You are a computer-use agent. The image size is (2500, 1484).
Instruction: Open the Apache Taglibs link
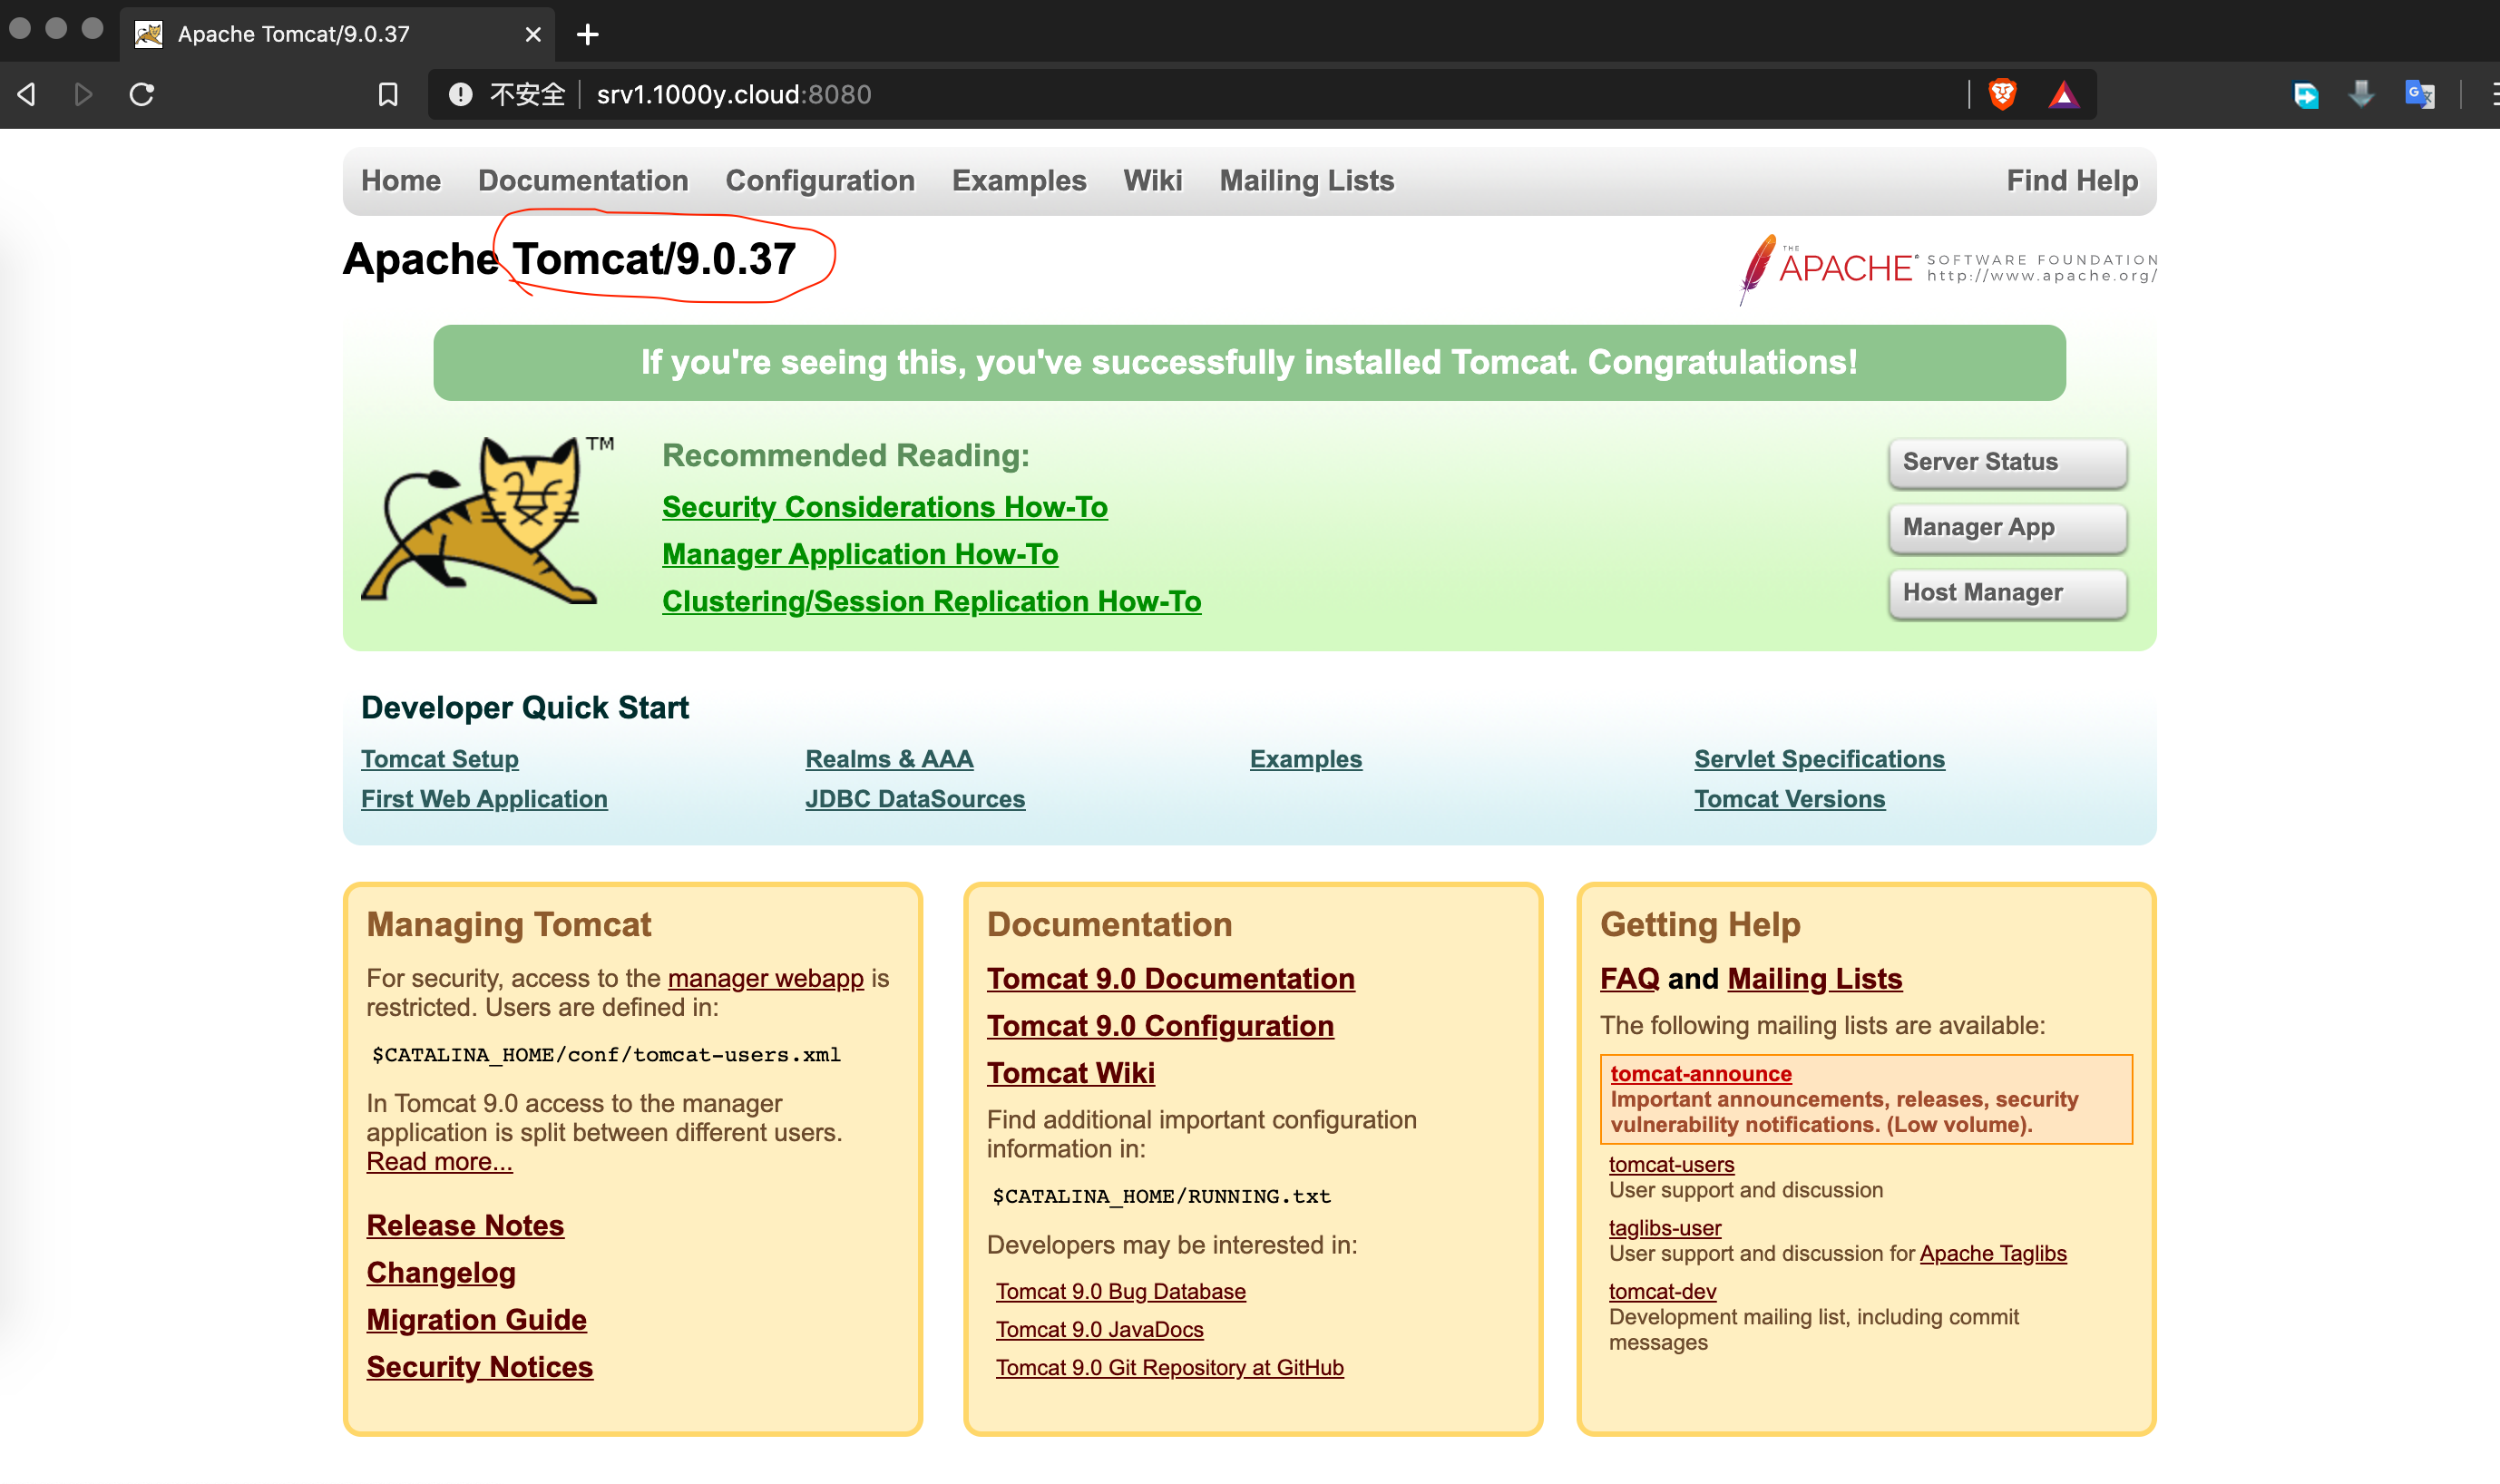[x=1992, y=1253]
